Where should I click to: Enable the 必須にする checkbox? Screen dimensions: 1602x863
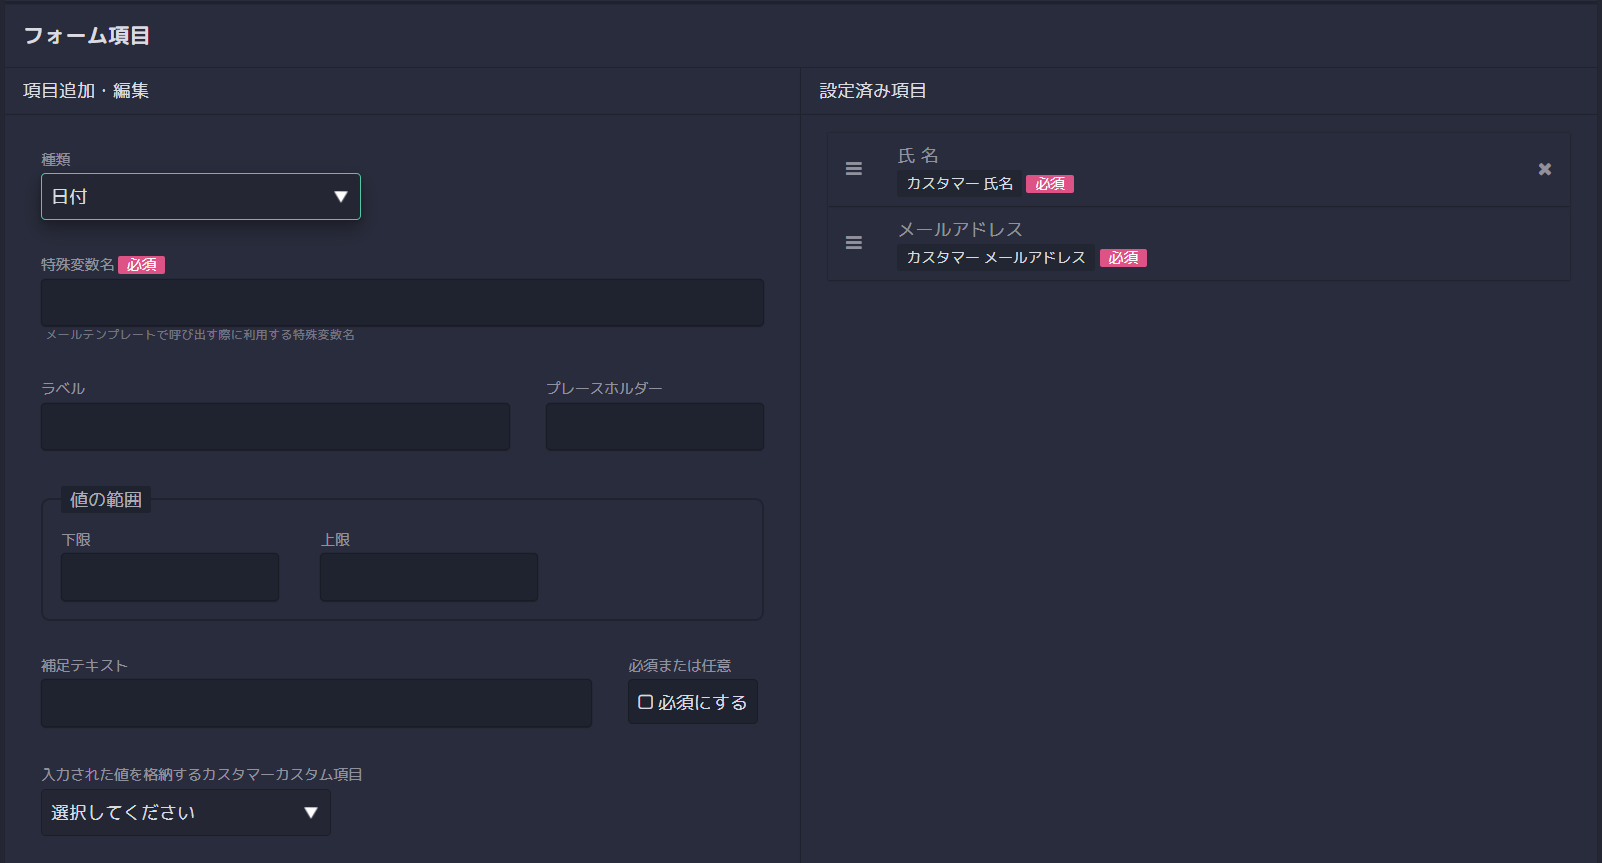click(x=646, y=702)
